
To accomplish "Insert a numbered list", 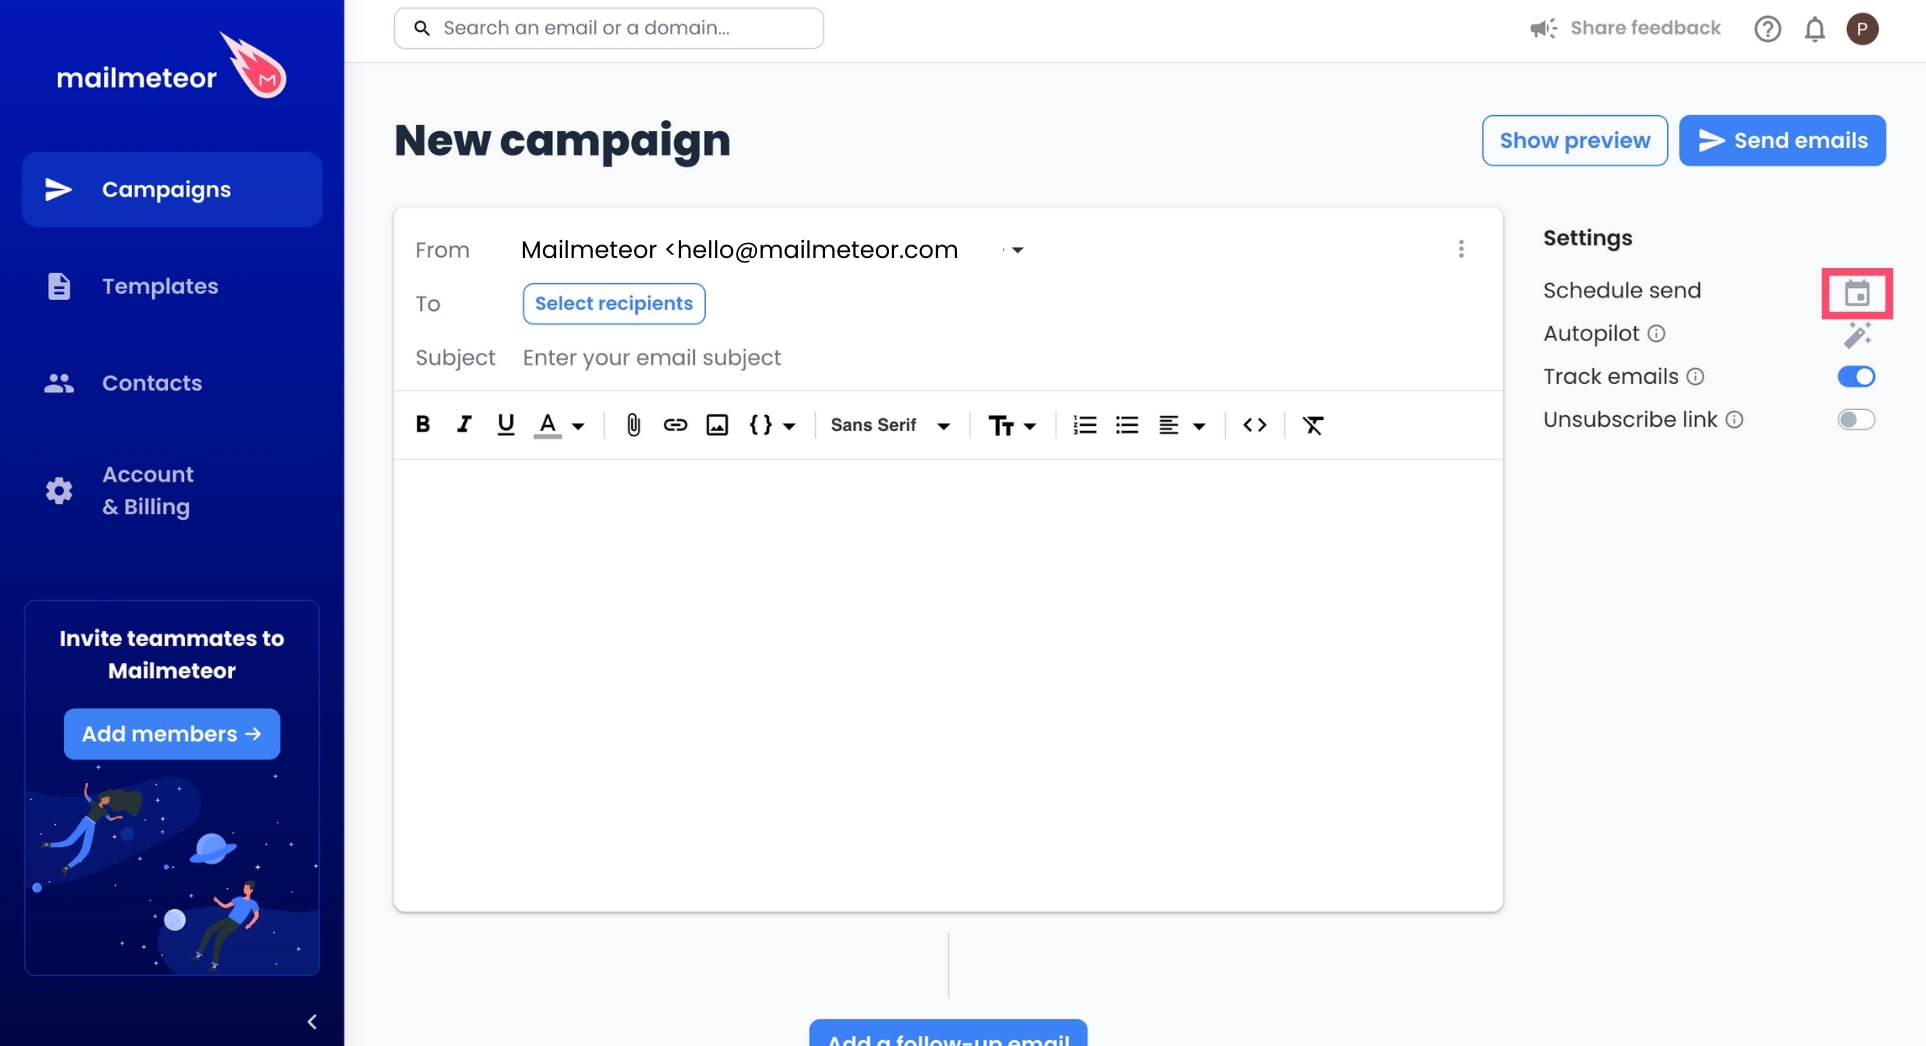I will tap(1085, 425).
